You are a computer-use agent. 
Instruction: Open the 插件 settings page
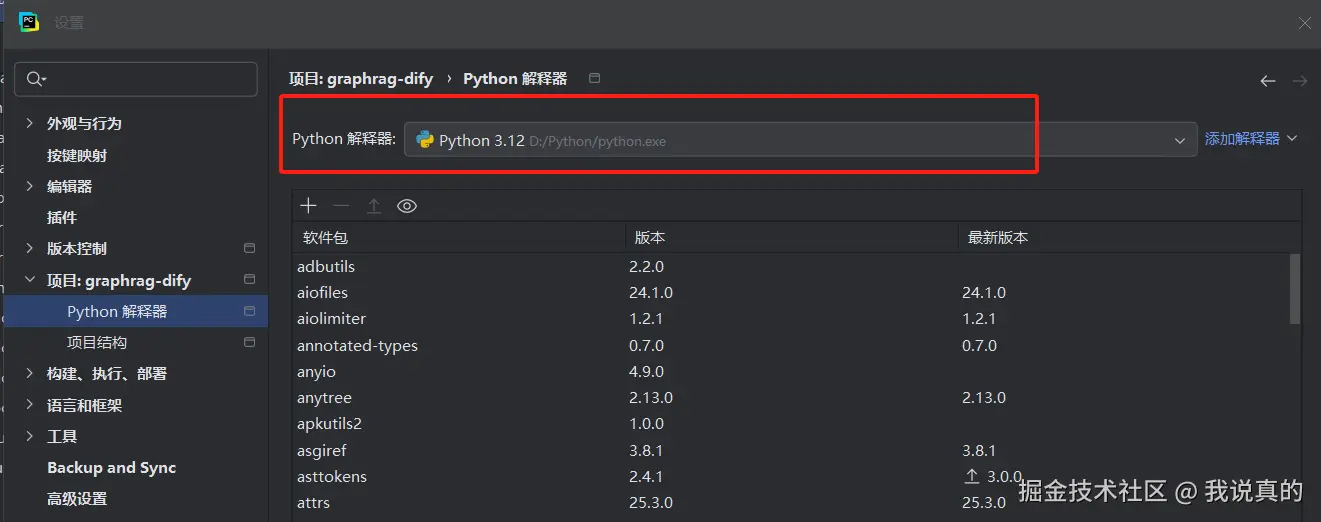[x=62, y=217]
